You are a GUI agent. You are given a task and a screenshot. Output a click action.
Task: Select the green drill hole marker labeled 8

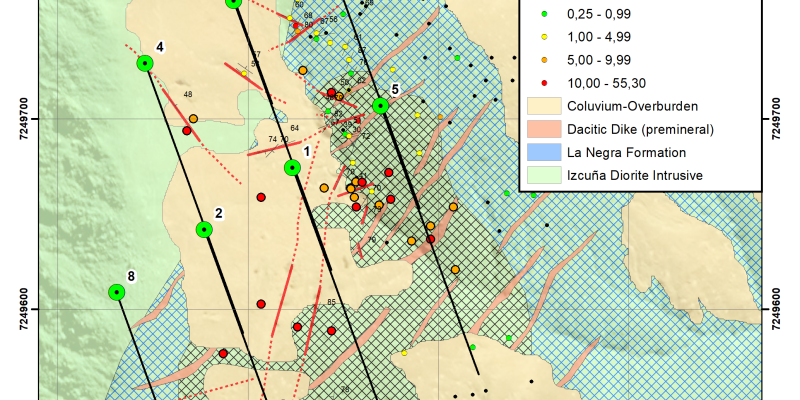(x=117, y=292)
